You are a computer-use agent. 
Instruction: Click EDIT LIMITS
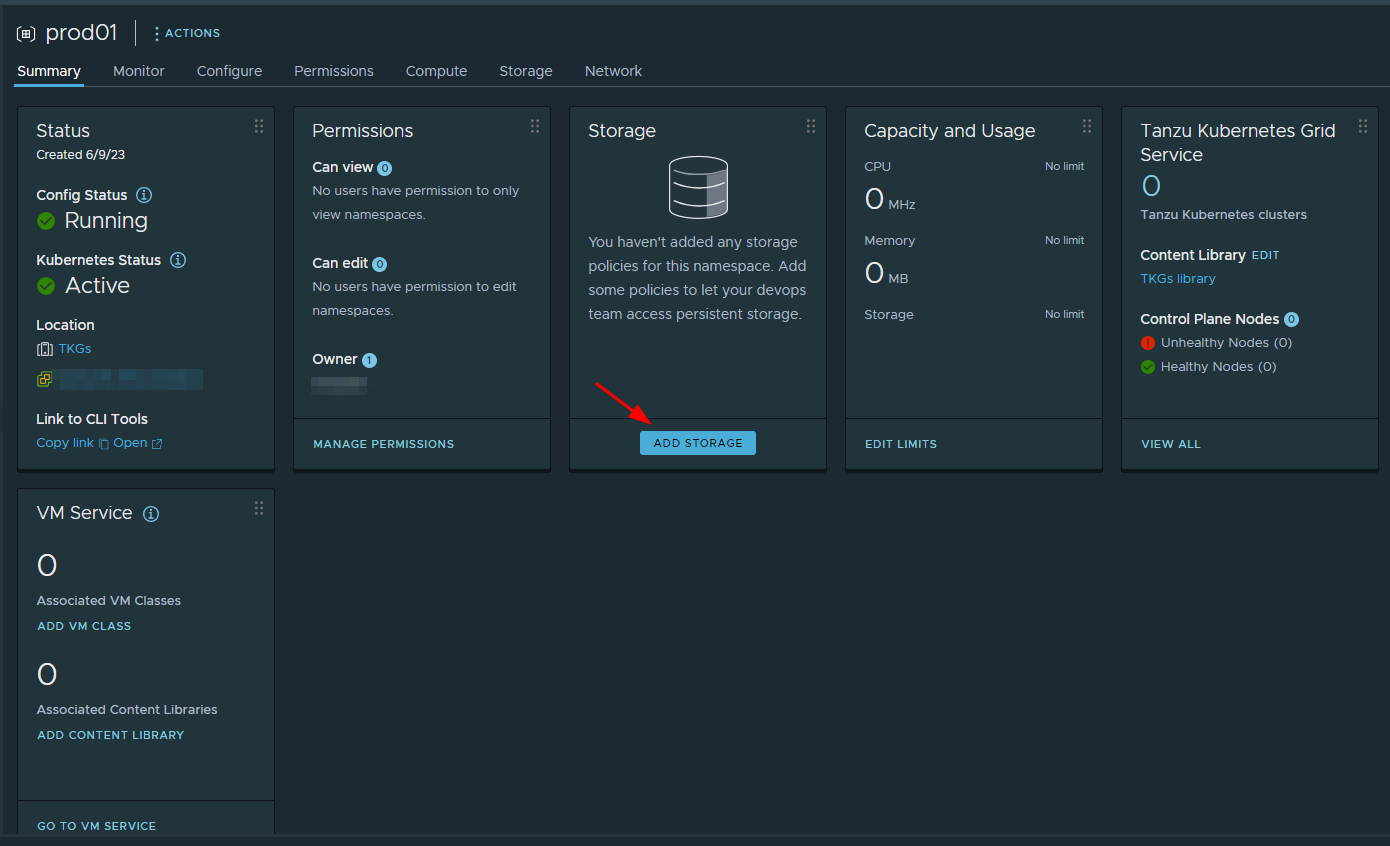pyautogui.click(x=901, y=444)
